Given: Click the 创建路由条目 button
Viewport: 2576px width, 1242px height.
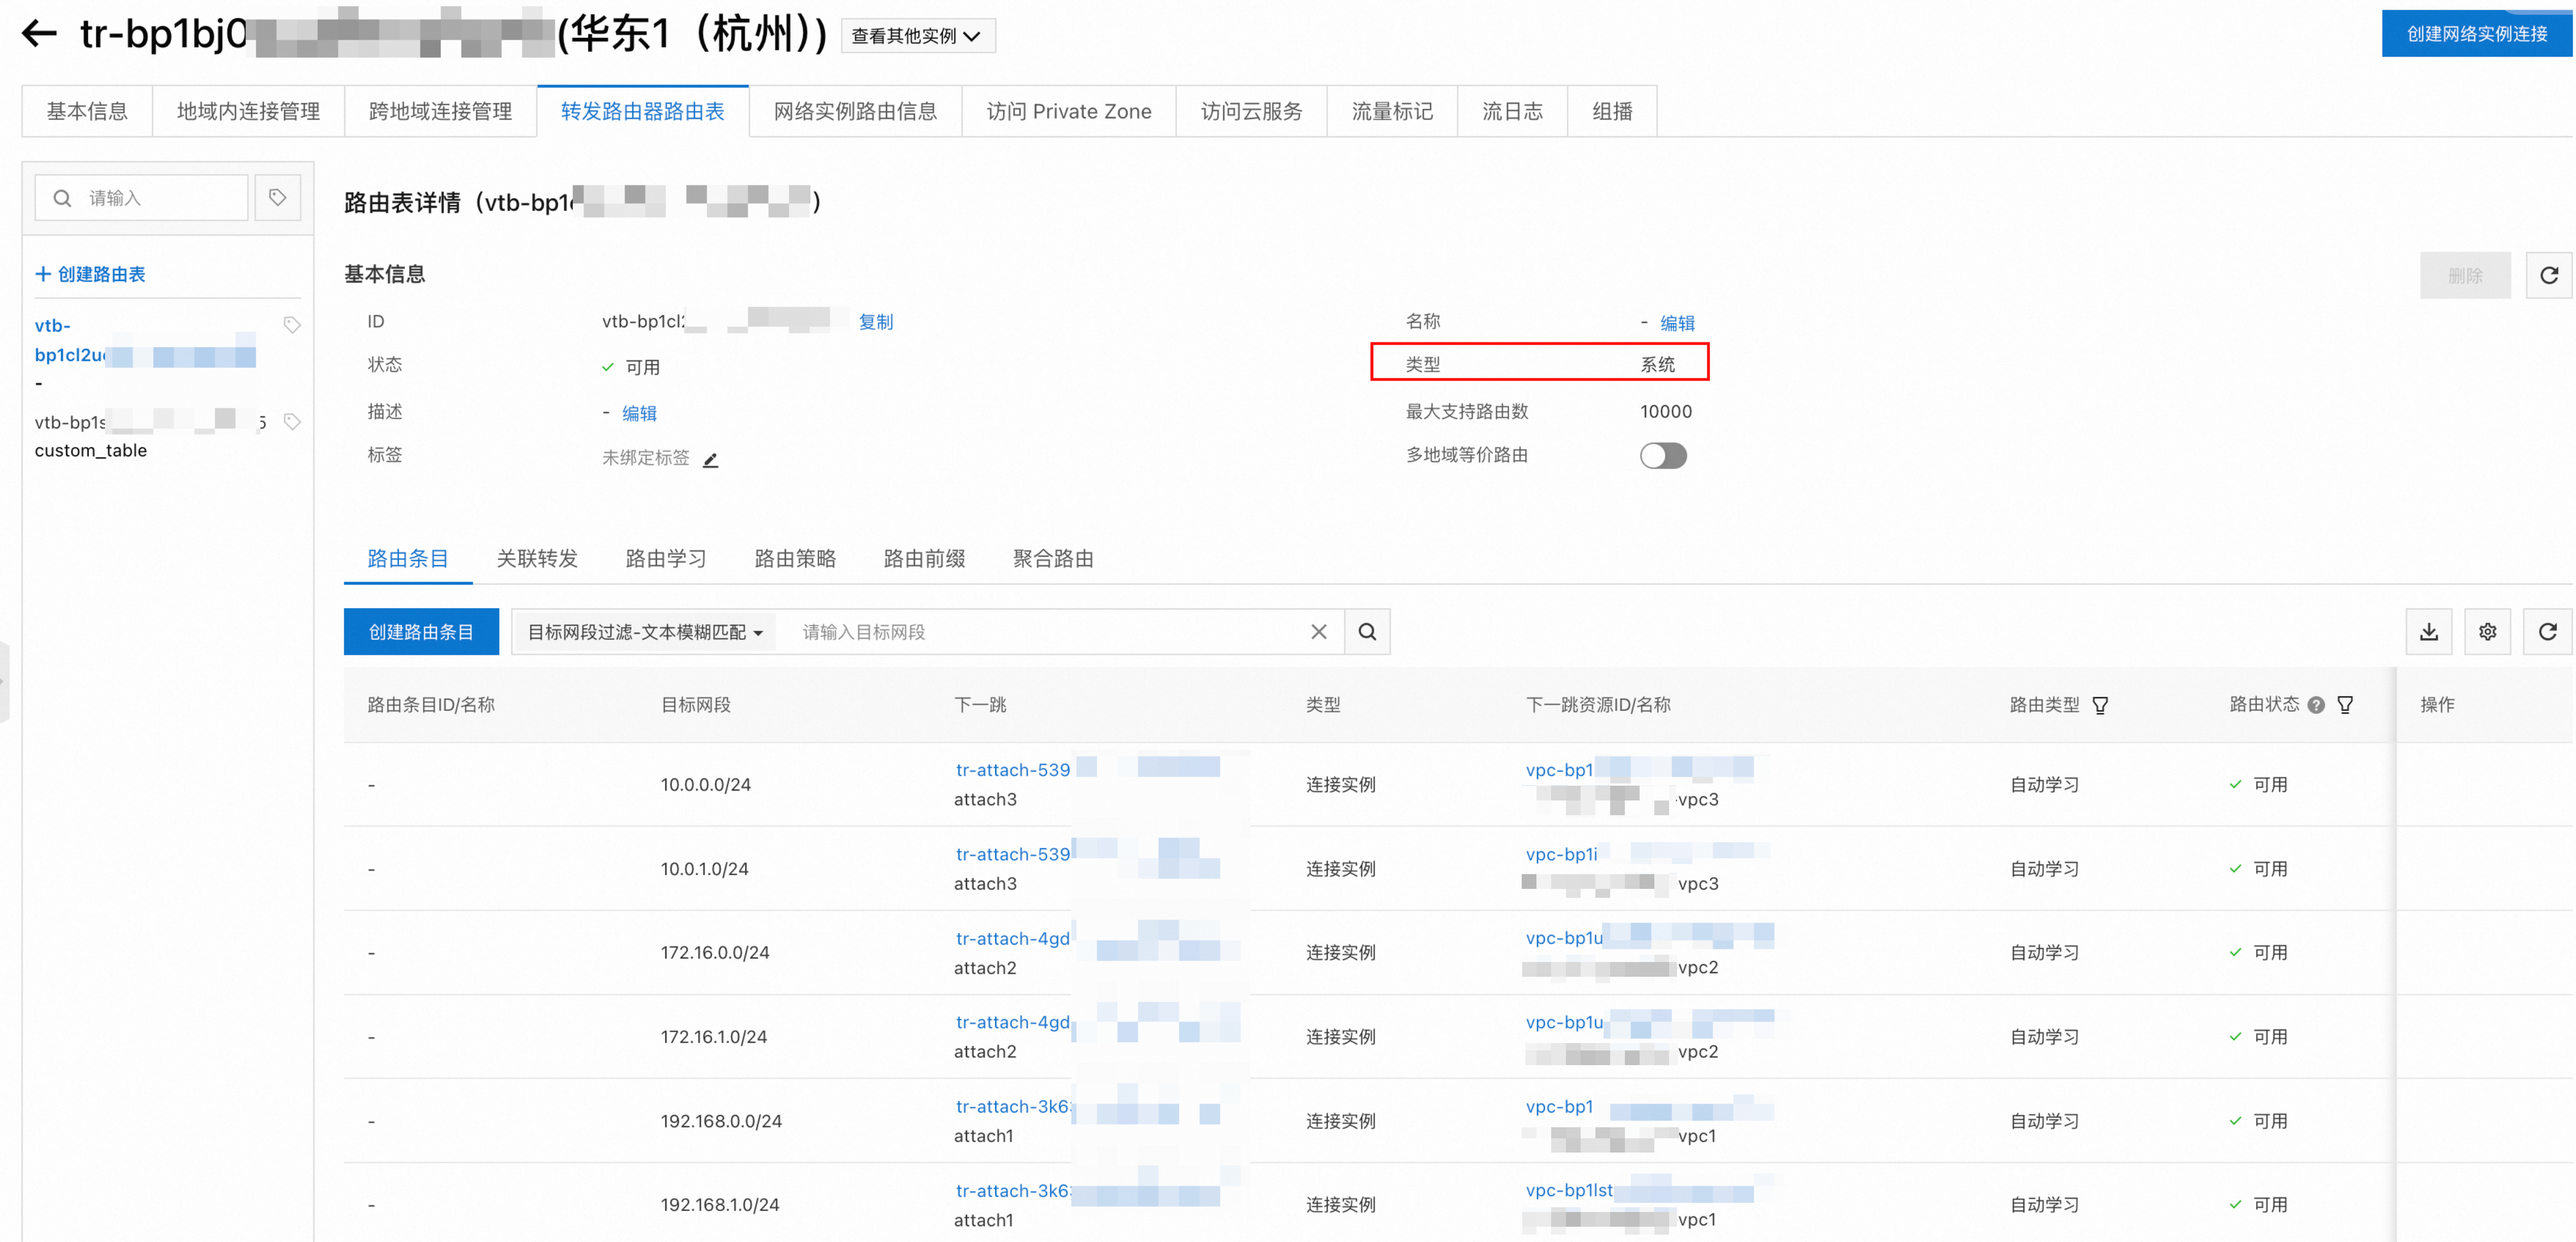Looking at the screenshot, I should (x=421, y=632).
